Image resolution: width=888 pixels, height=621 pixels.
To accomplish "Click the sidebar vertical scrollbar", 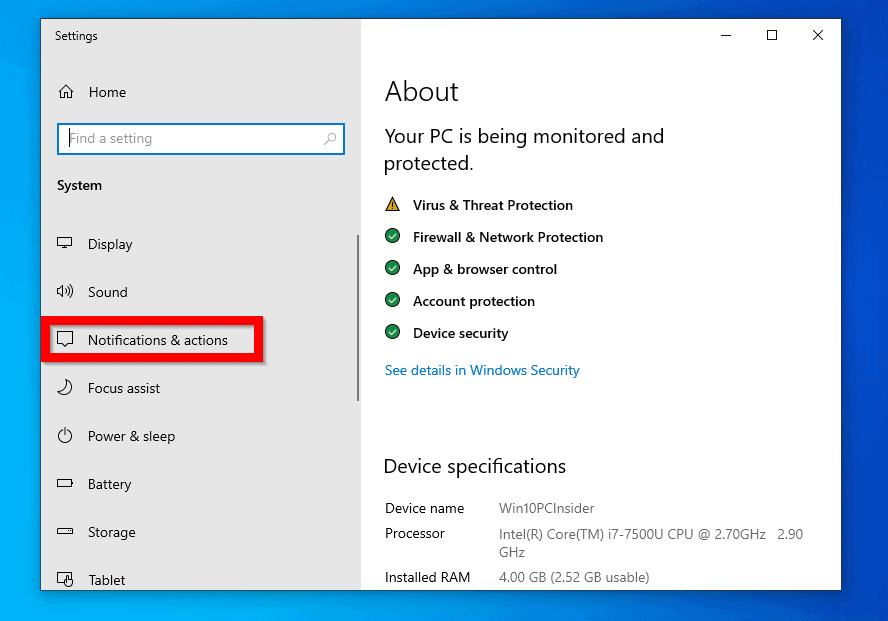I will tap(358, 315).
